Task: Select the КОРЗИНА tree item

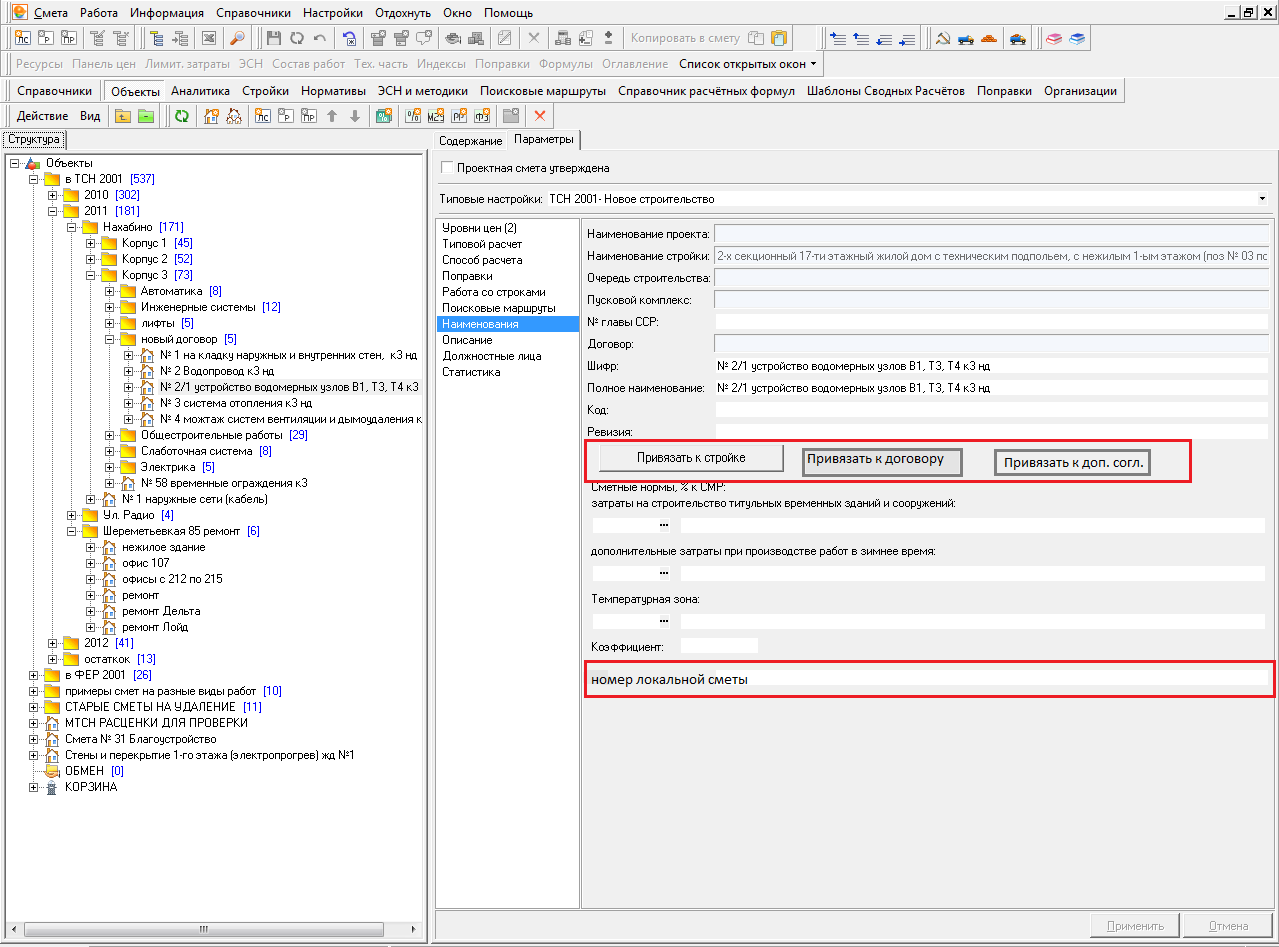Action: pyautogui.click(x=91, y=787)
